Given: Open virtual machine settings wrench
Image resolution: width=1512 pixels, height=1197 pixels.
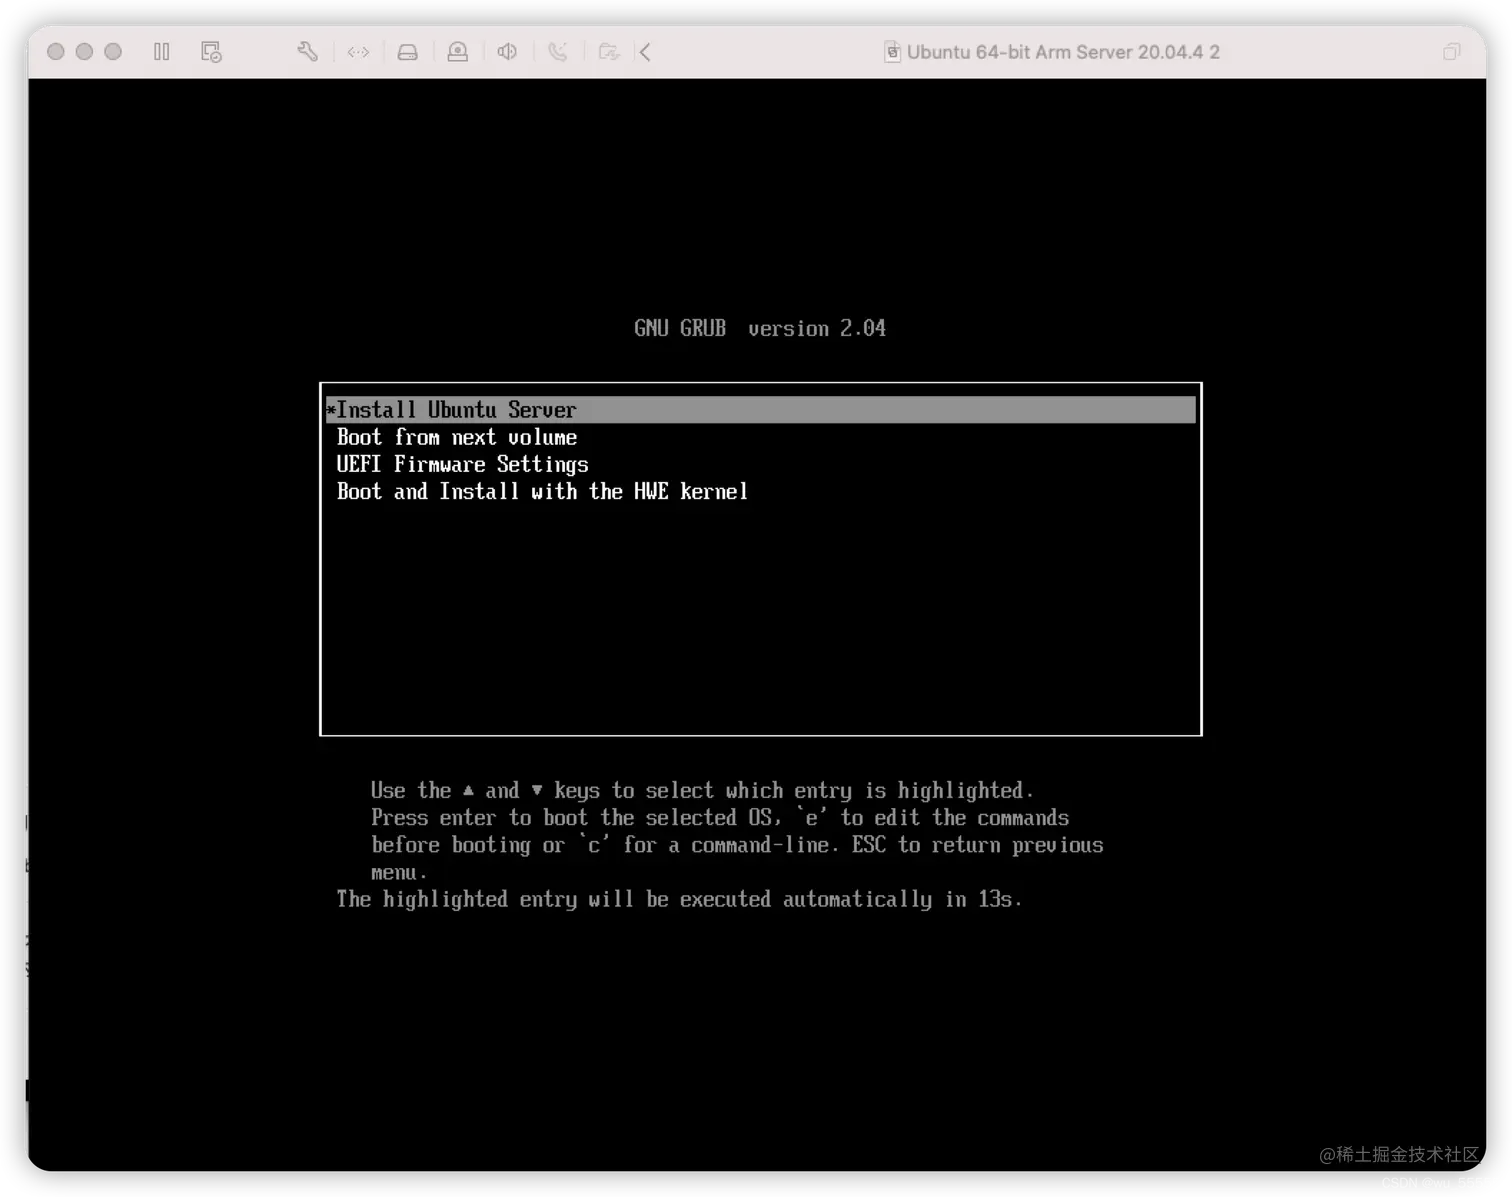Looking at the screenshot, I should (x=307, y=52).
